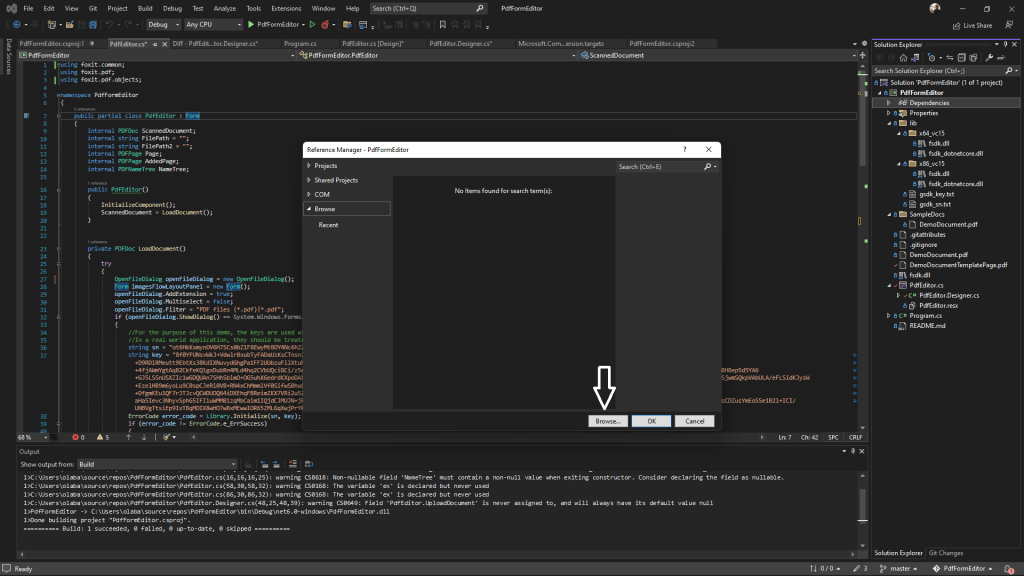The height and width of the screenshot is (576, 1024).
Task: Toggle auto-hide pin on Output panel
Action: click(852, 451)
